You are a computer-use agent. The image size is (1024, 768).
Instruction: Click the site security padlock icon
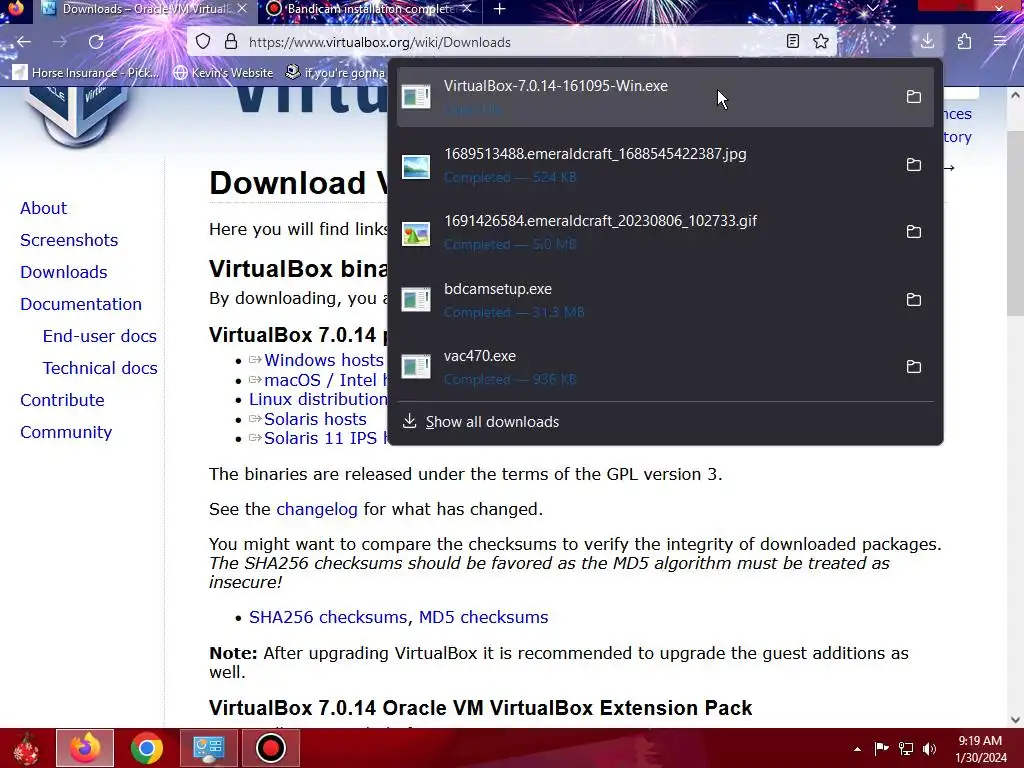pos(231,42)
